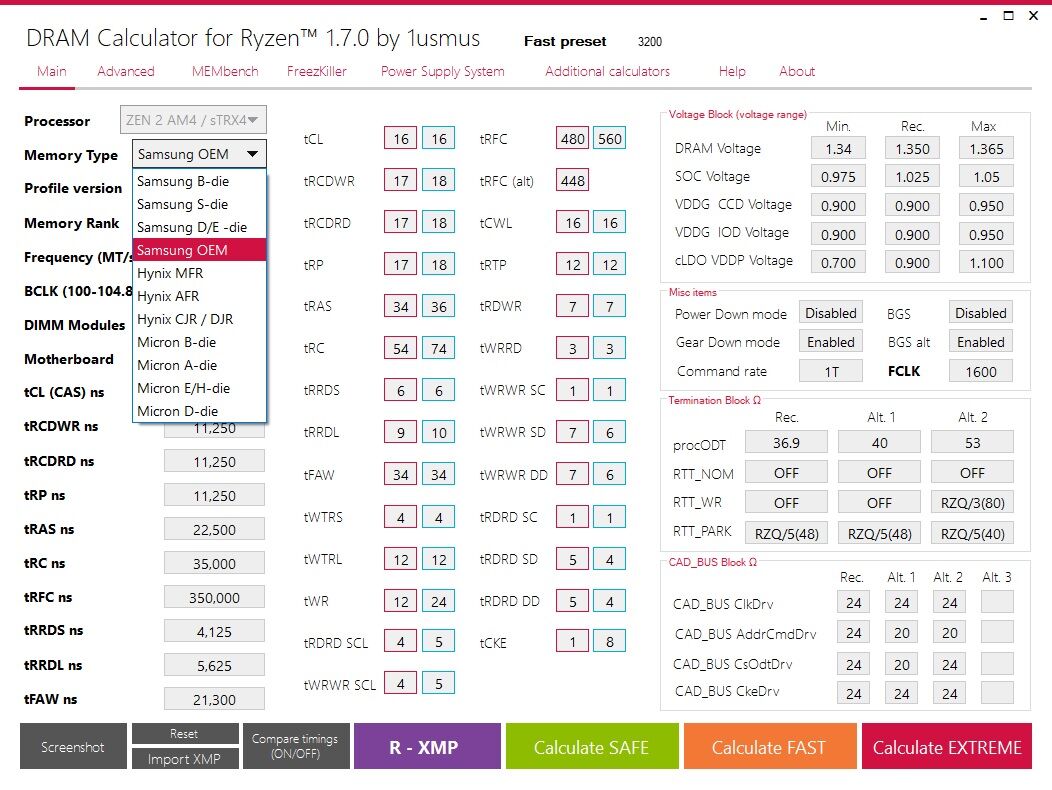Viewport: 1052px width, 790px height.
Task: Click Calculate SAFE button
Action: click(x=592, y=746)
